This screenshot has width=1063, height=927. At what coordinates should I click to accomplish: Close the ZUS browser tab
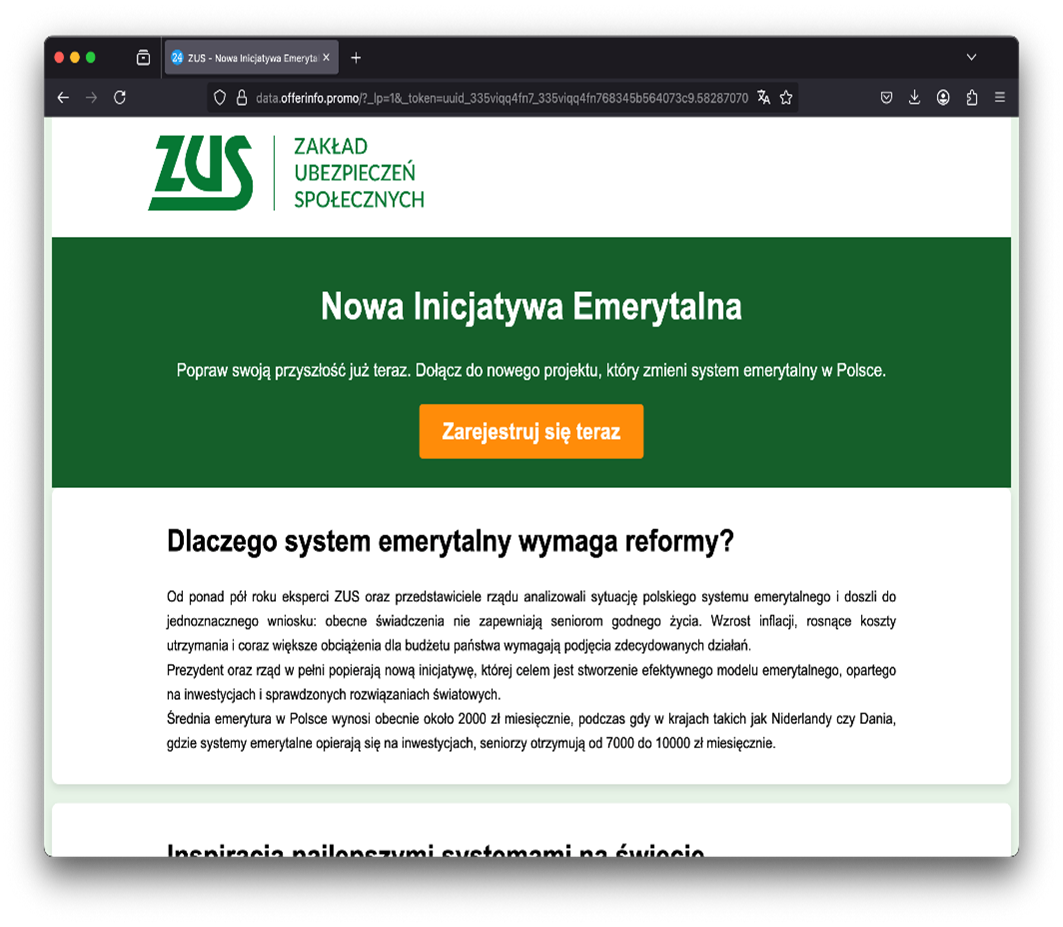[326, 58]
